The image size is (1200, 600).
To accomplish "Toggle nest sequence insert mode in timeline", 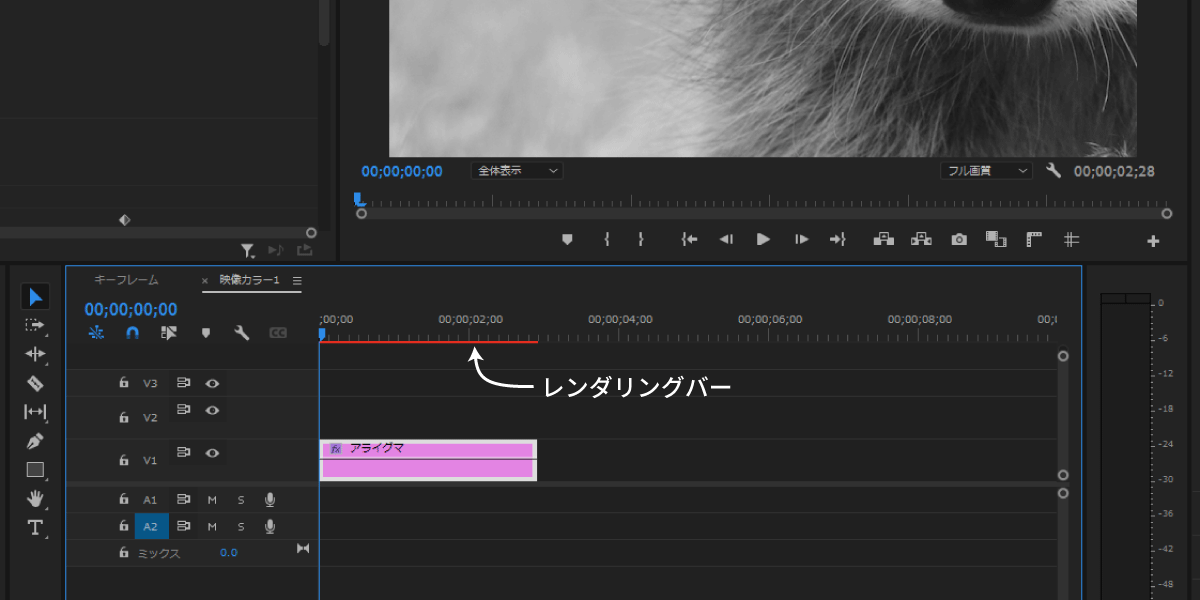I will pyautogui.click(x=96, y=333).
